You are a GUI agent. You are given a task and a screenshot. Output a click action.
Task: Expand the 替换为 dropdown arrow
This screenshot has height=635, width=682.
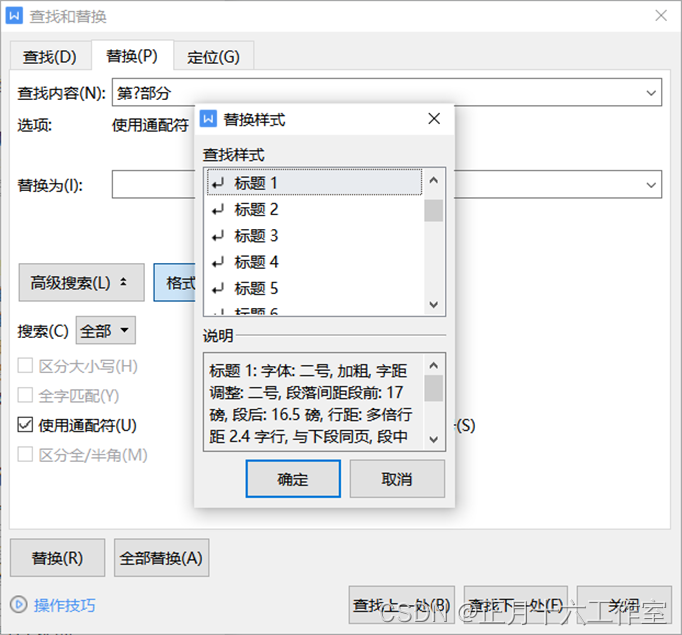click(651, 184)
